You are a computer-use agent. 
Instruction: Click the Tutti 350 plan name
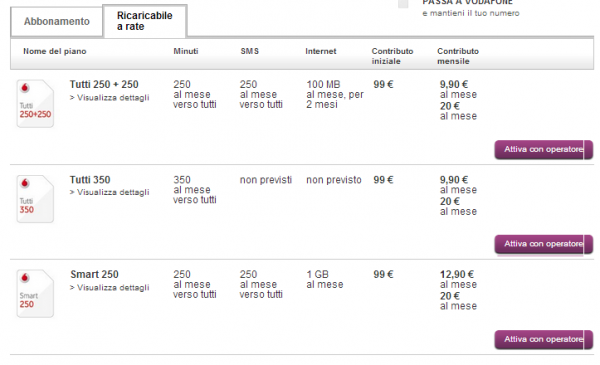pos(90,180)
